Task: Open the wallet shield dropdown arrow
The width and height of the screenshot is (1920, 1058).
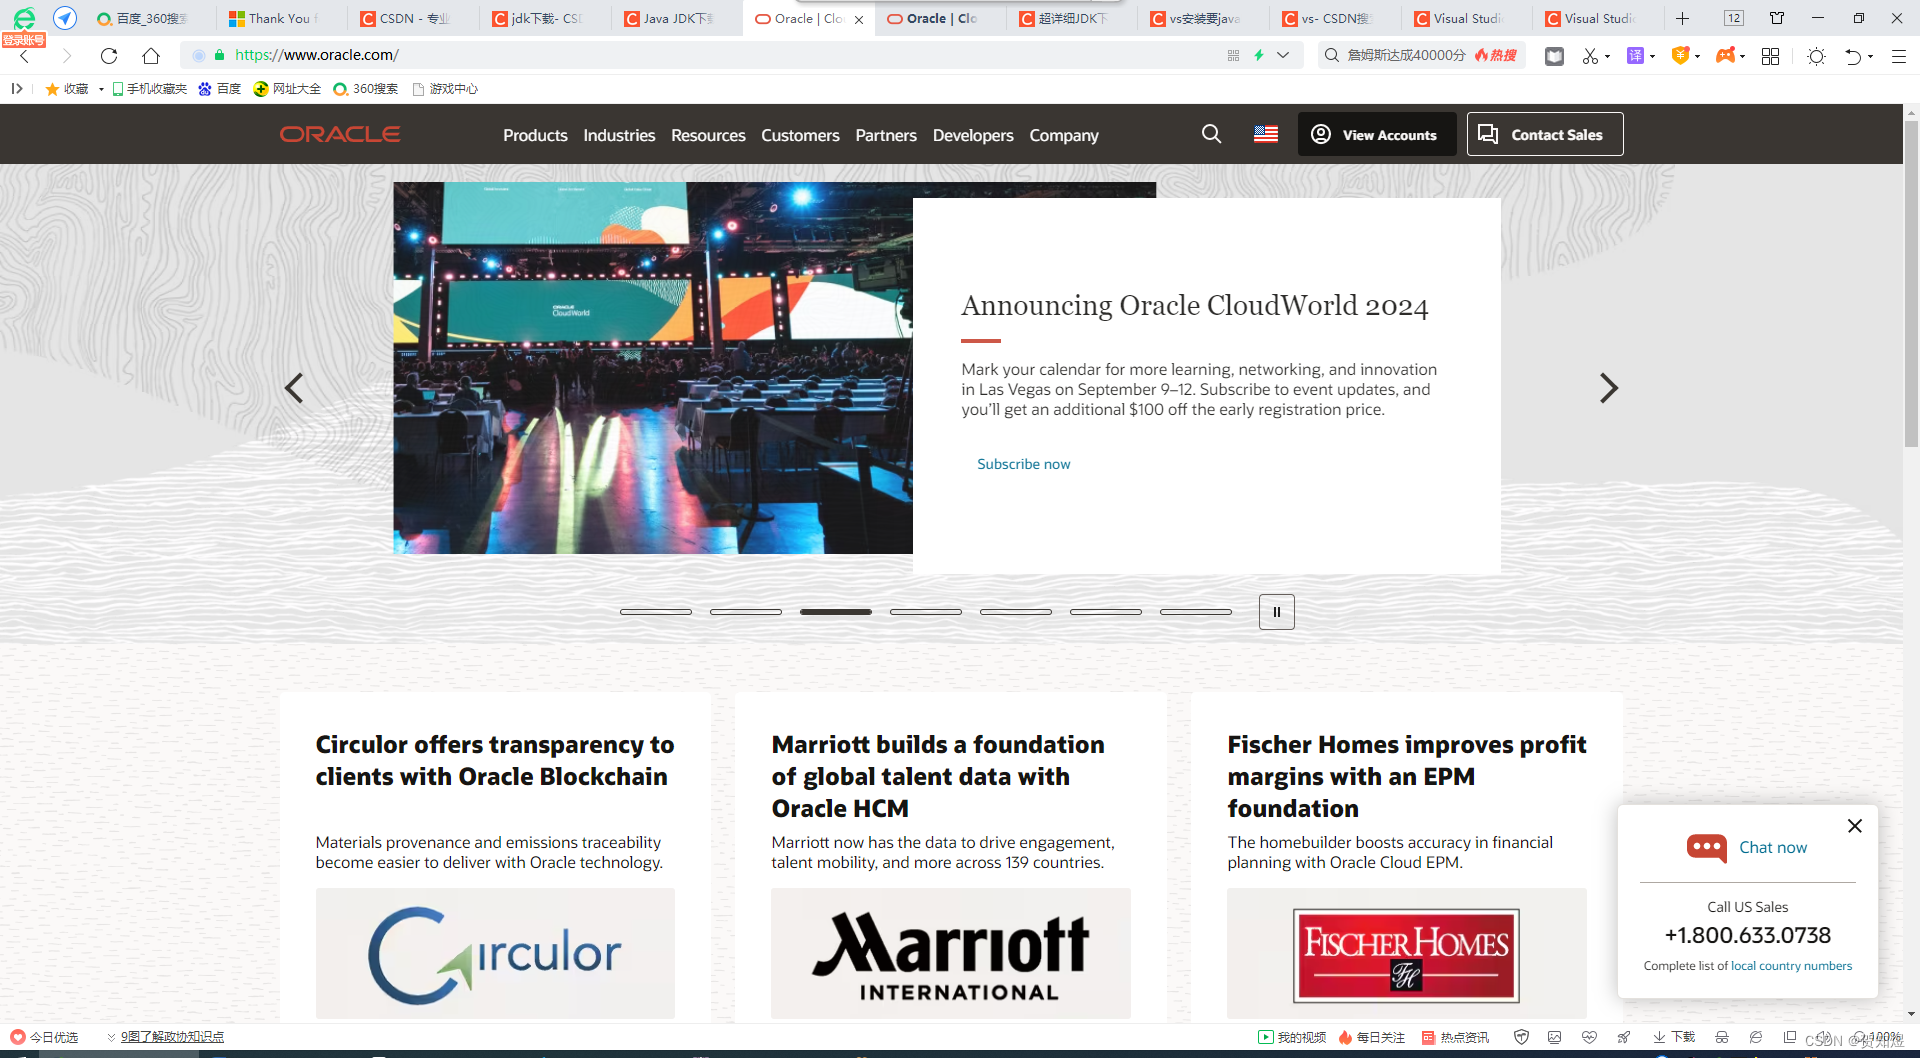Action: pyautogui.click(x=1697, y=56)
